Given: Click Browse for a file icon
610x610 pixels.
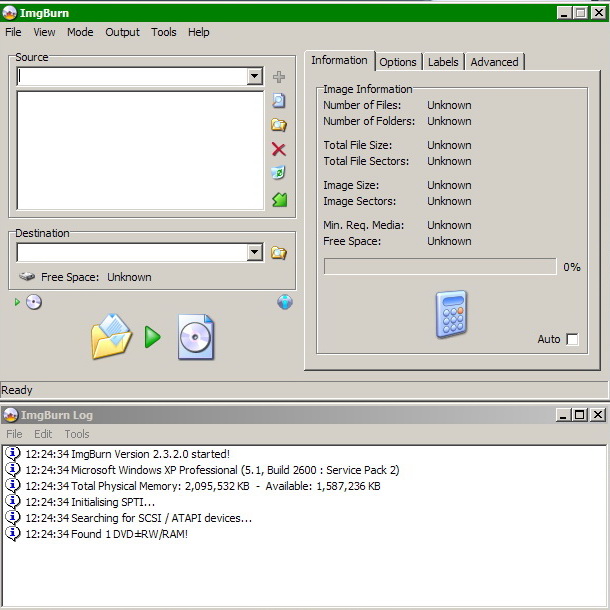Looking at the screenshot, I should coord(279,101).
